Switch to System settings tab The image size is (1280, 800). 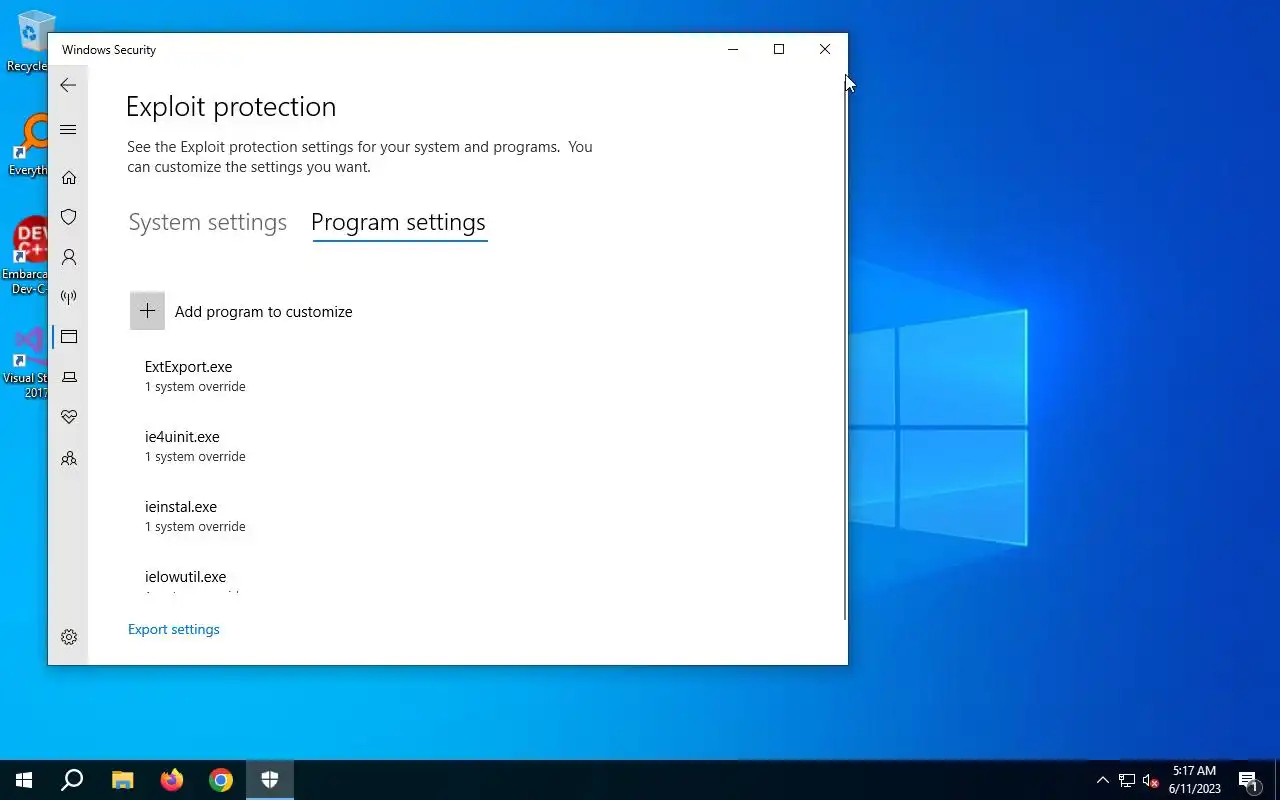point(207,222)
